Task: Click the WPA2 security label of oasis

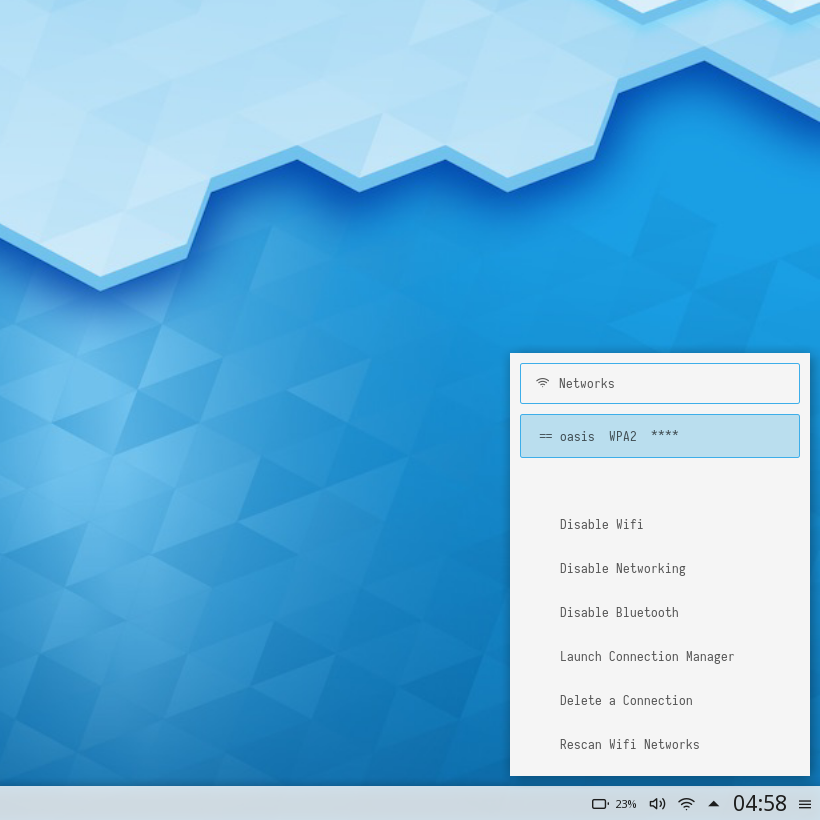Action: pyautogui.click(x=622, y=436)
